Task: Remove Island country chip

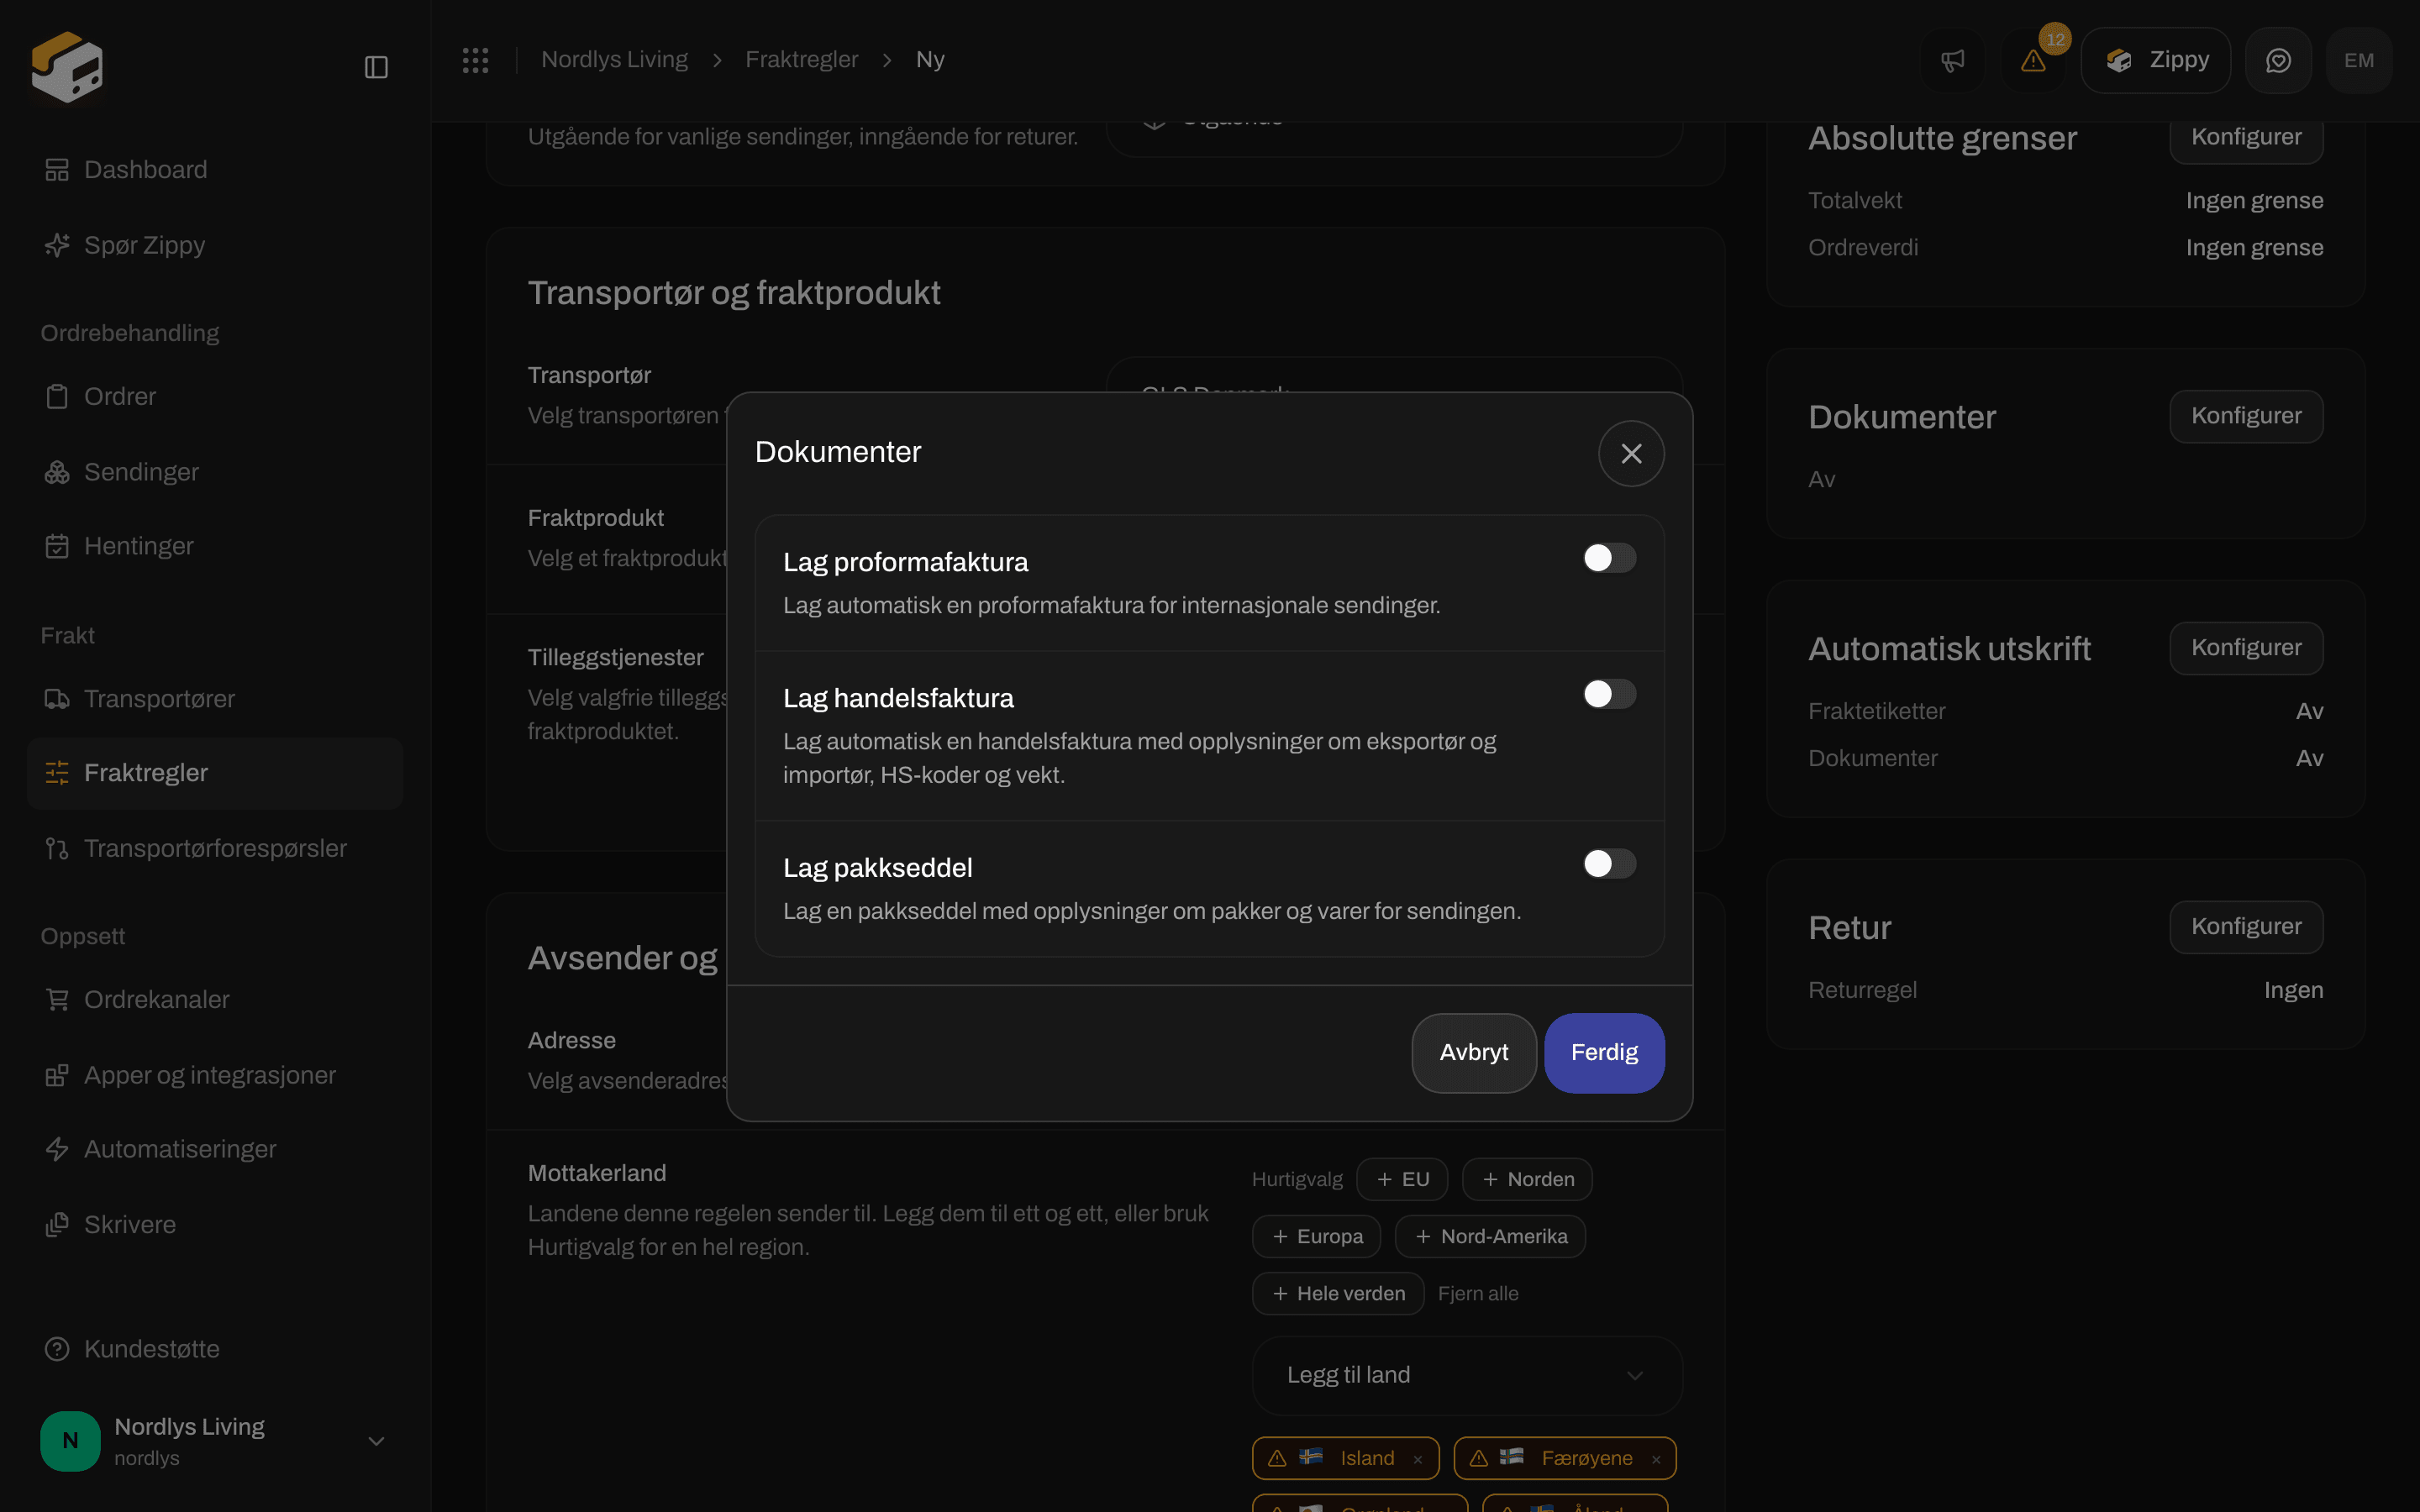Action: 1418,1459
